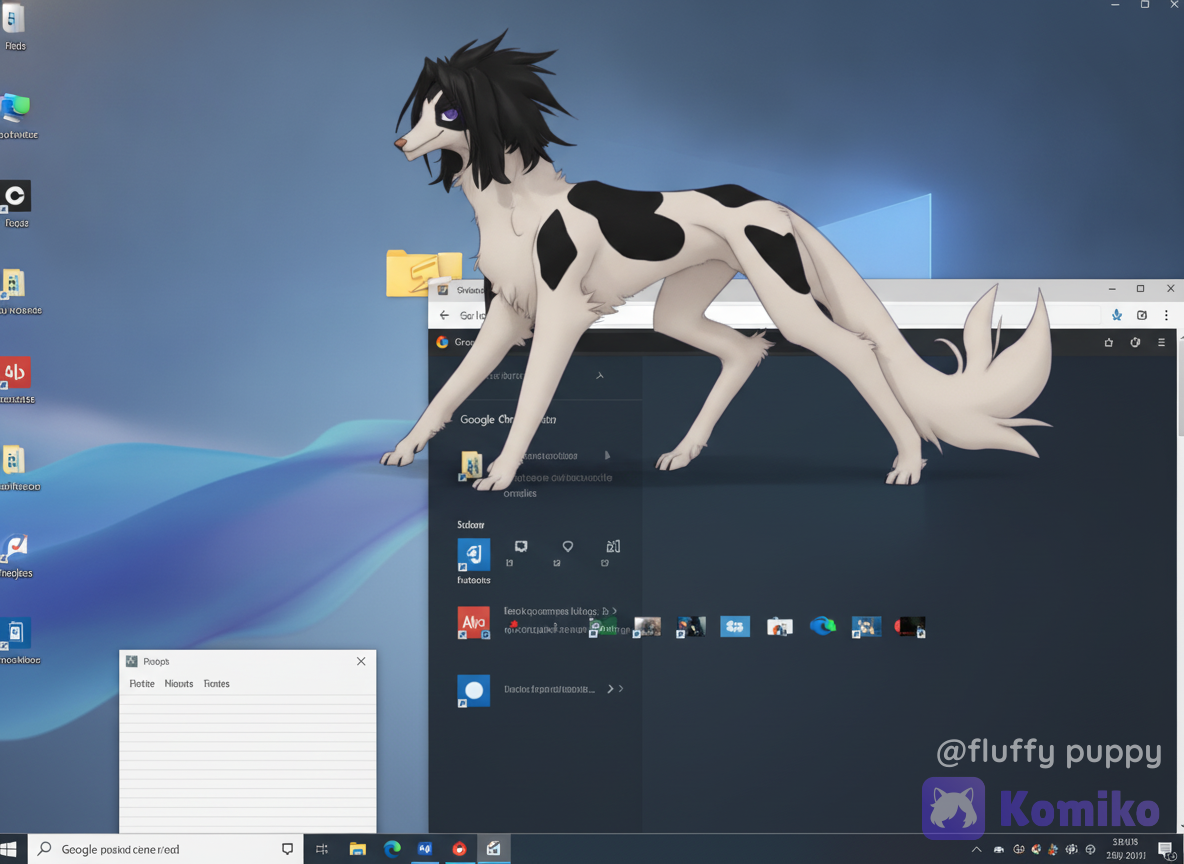Open the Windows Start button
Image resolution: width=1184 pixels, height=864 pixels.
(8, 849)
